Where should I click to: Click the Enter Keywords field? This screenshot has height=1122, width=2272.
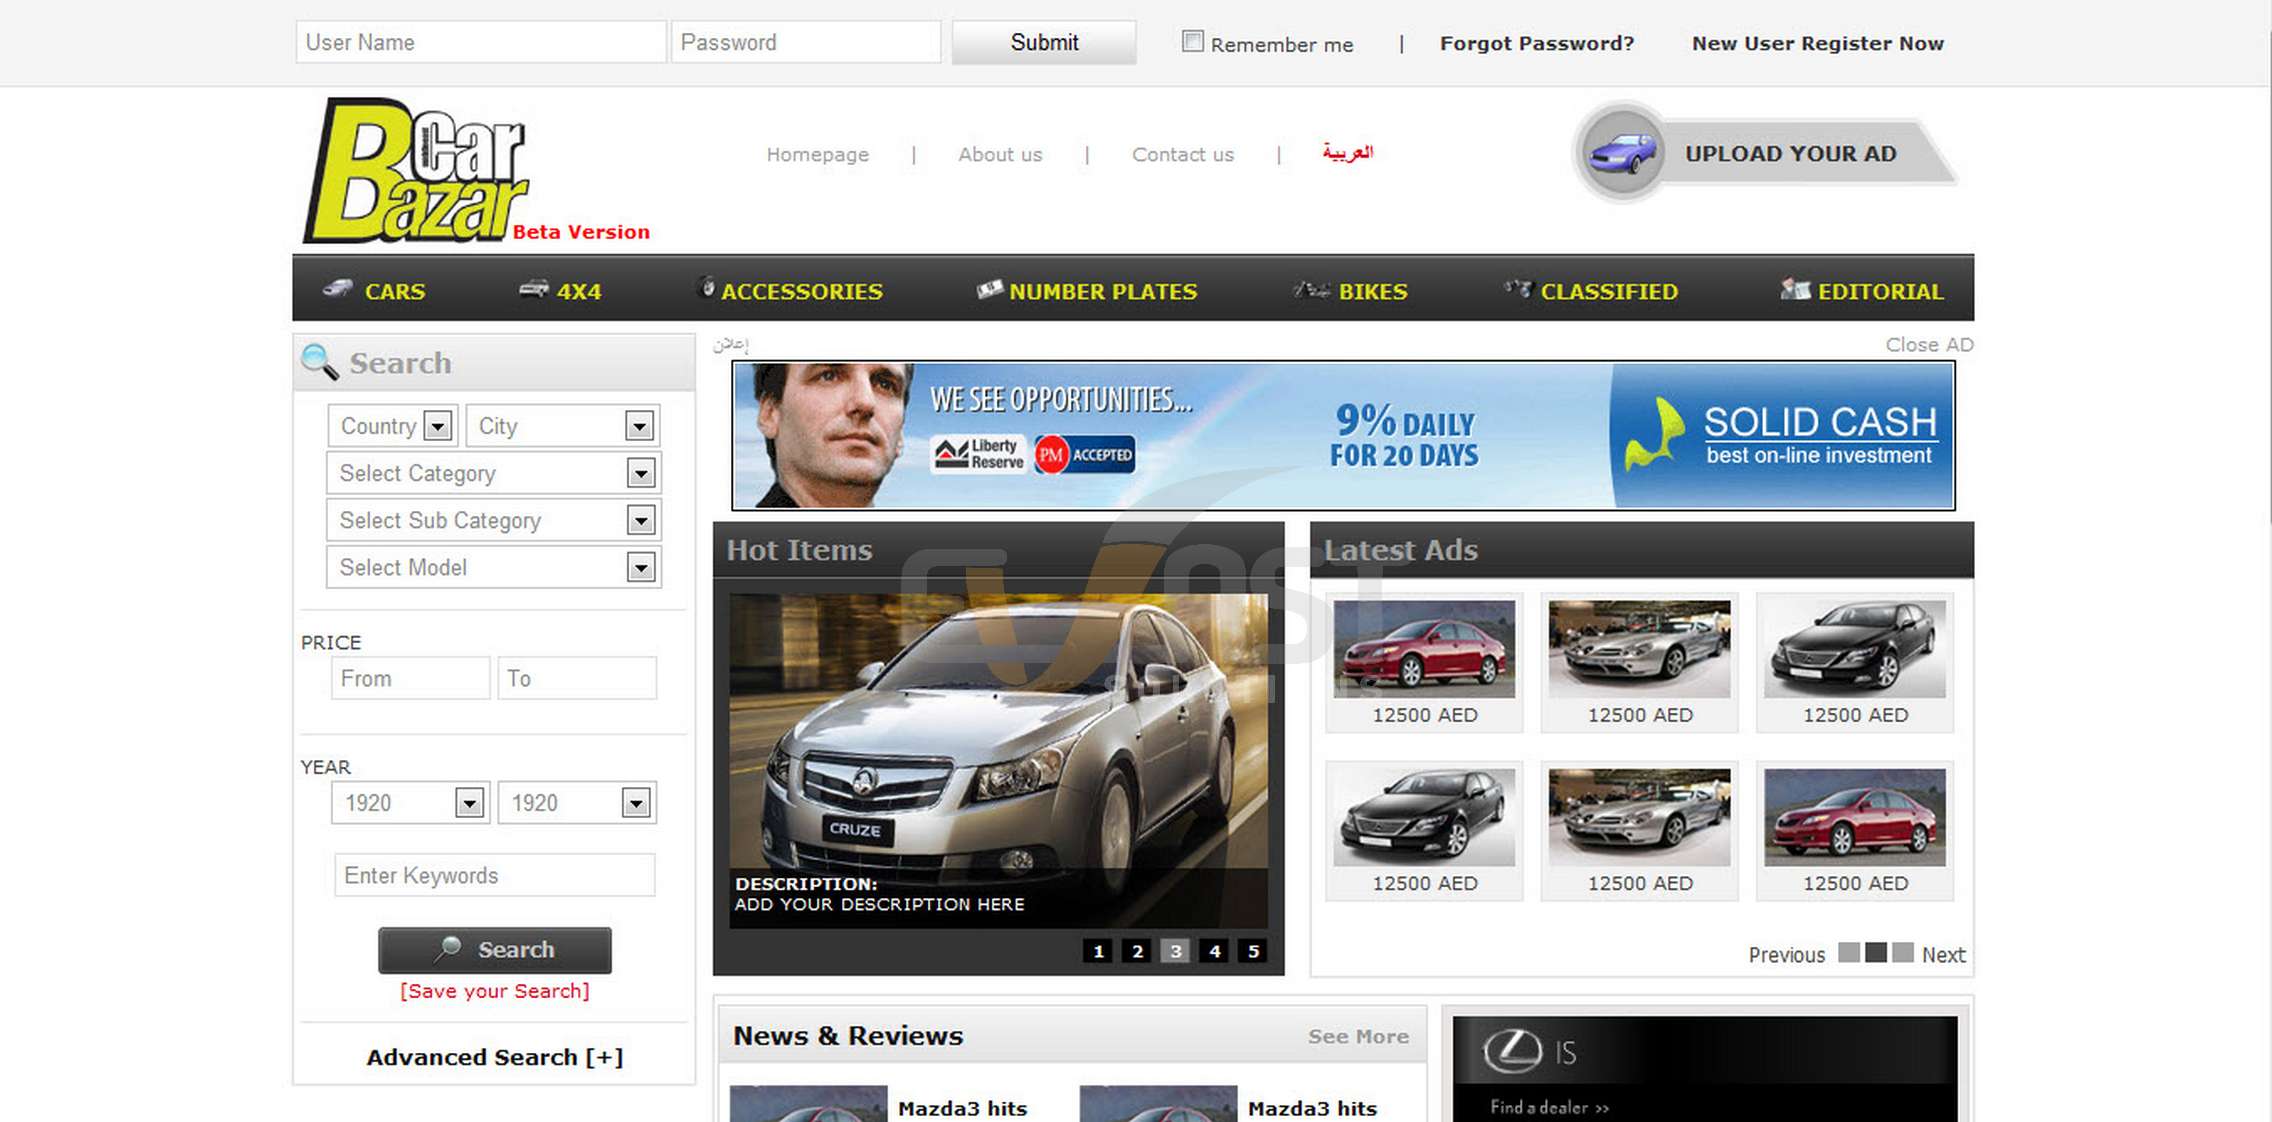tap(495, 875)
